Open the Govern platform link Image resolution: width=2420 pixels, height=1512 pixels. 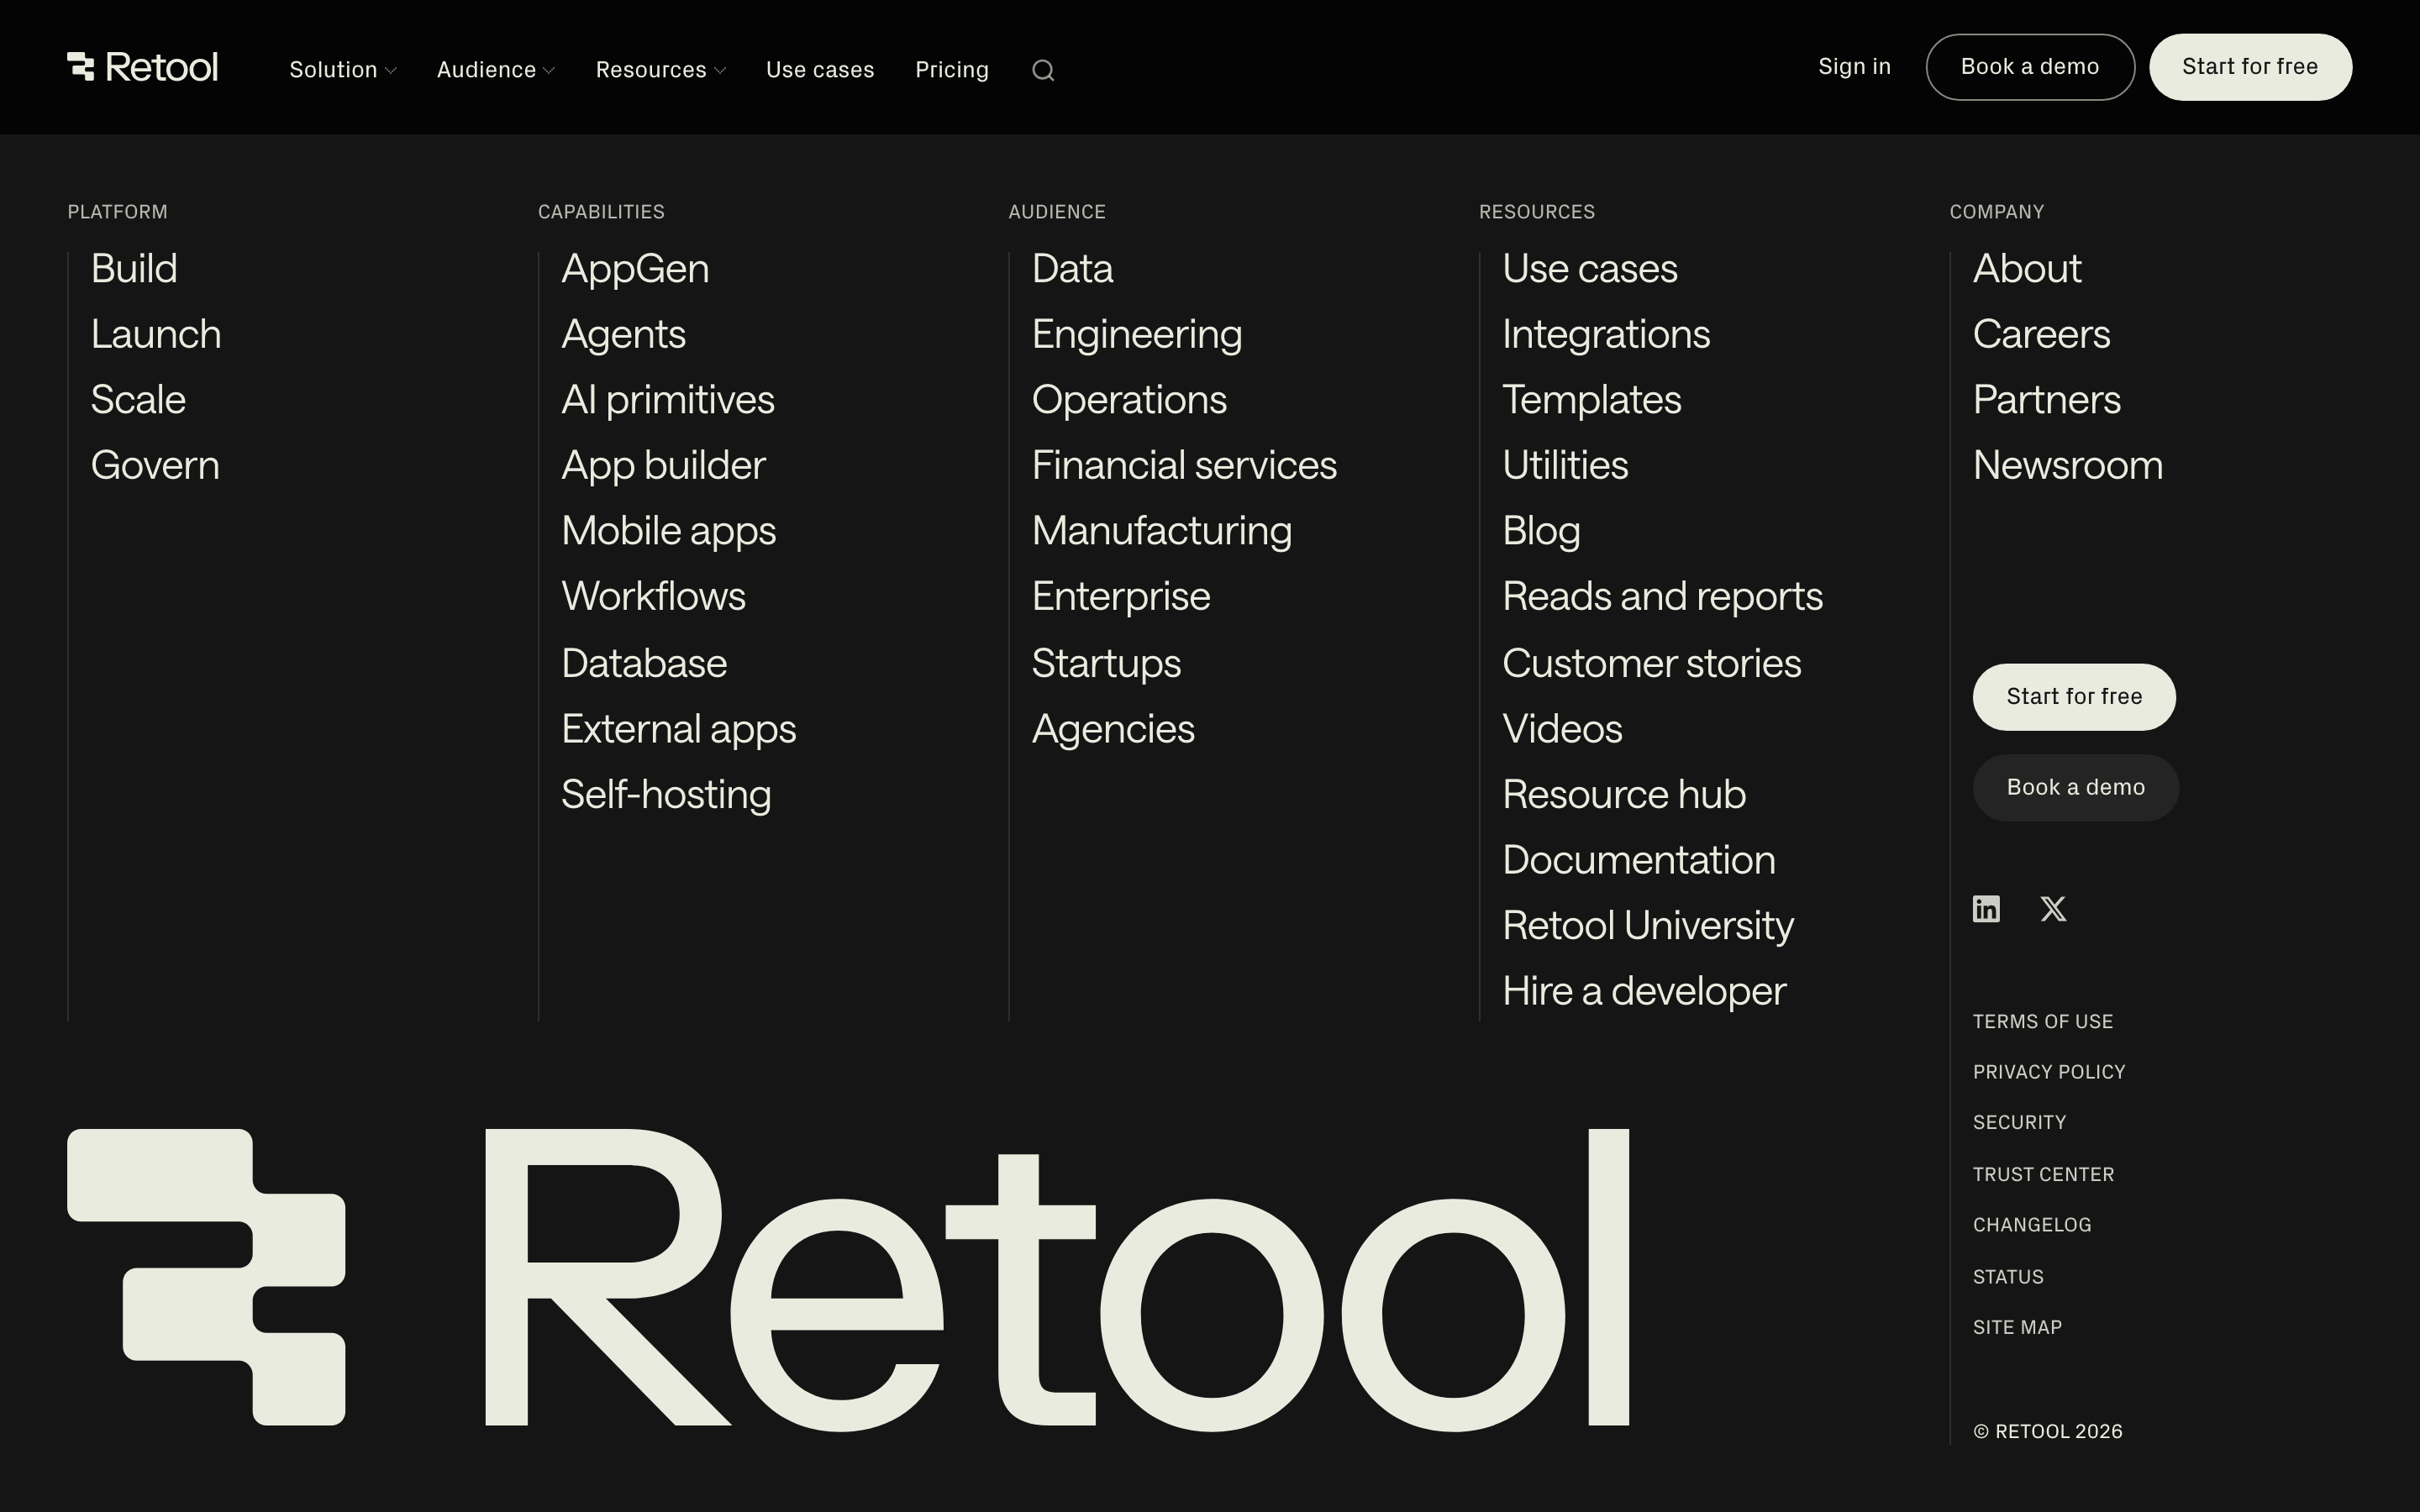point(155,465)
